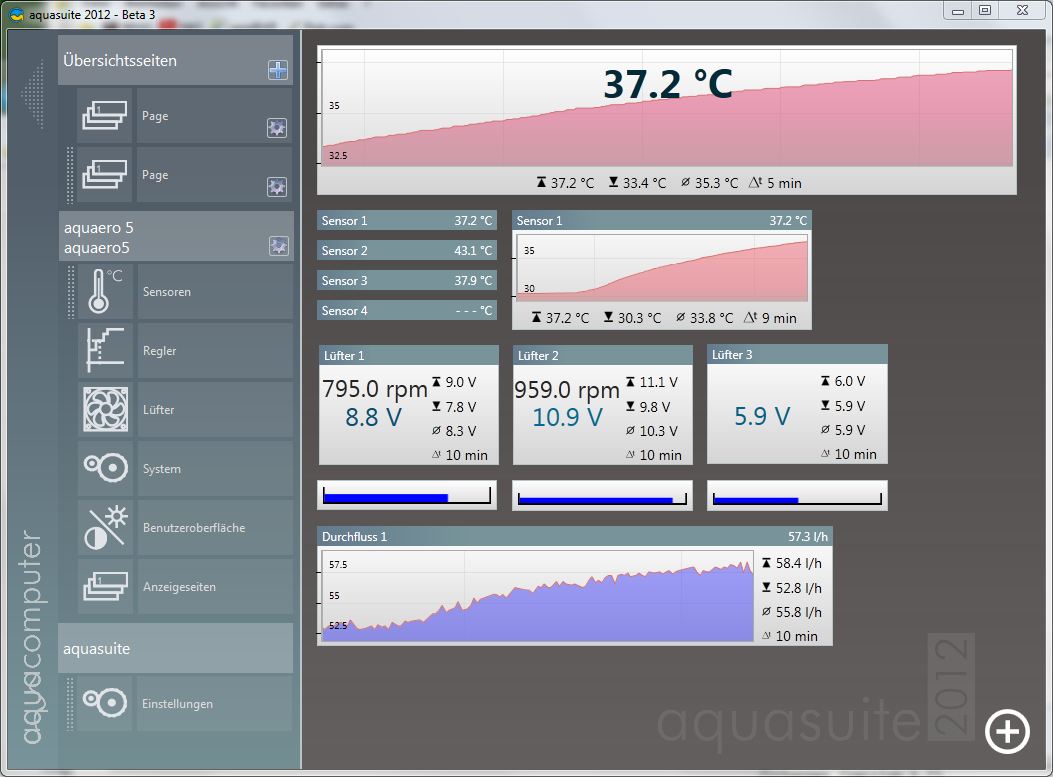
Task: Open the Benutzeroberfläche brightness icon
Action: click(105, 527)
